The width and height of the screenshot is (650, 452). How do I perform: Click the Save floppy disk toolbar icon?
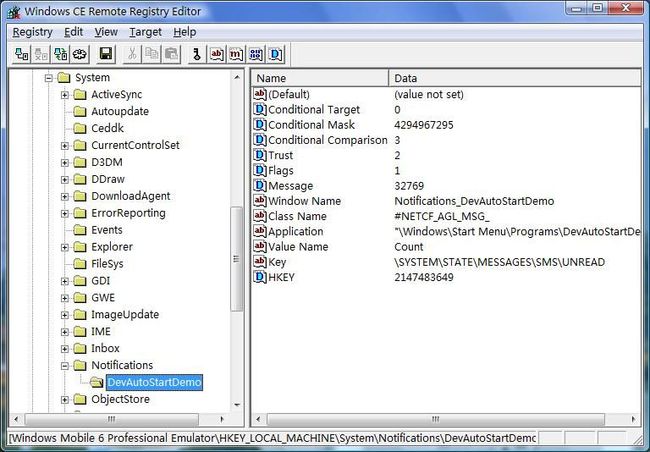pyautogui.click(x=106, y=54)
